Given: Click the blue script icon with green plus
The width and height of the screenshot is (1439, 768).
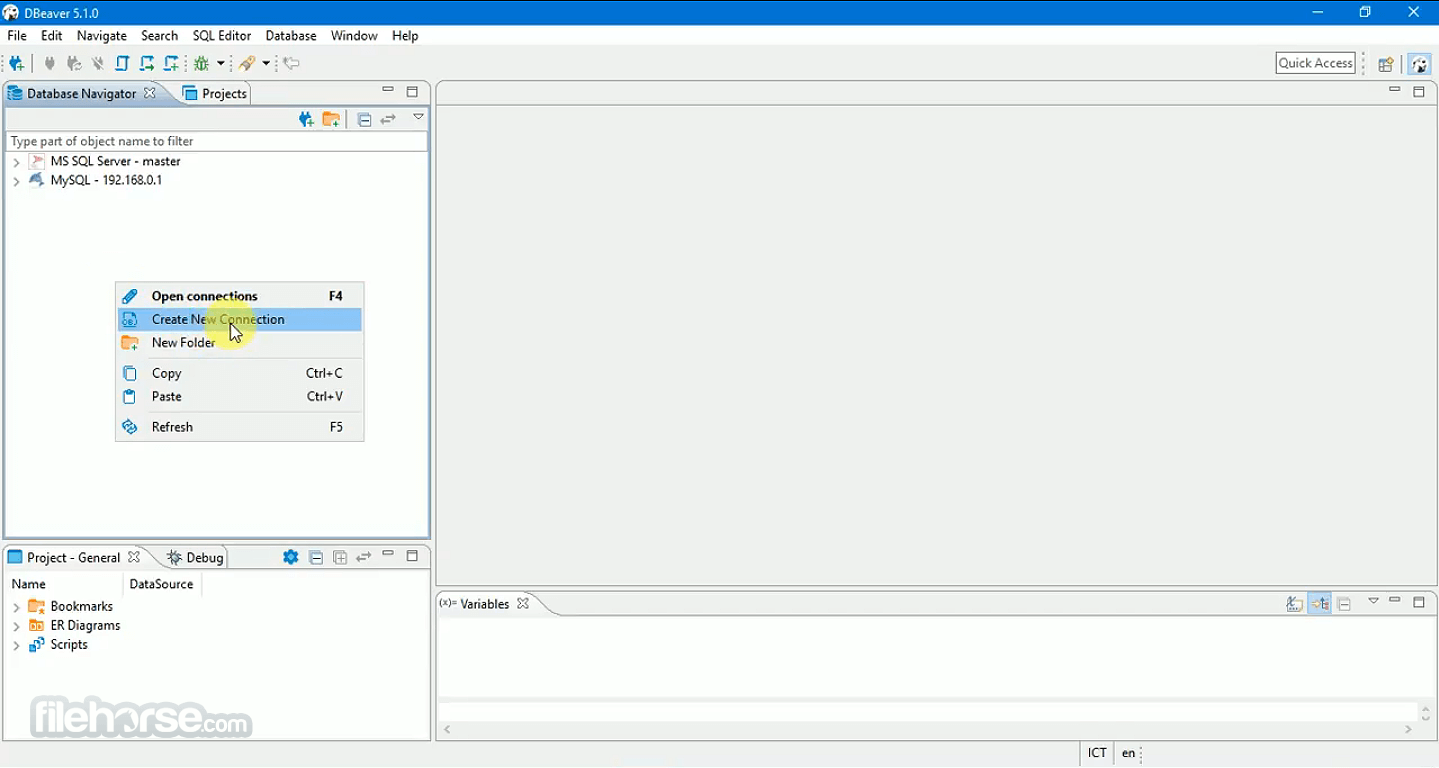Looking at the screenshot, I should (172, 63).
